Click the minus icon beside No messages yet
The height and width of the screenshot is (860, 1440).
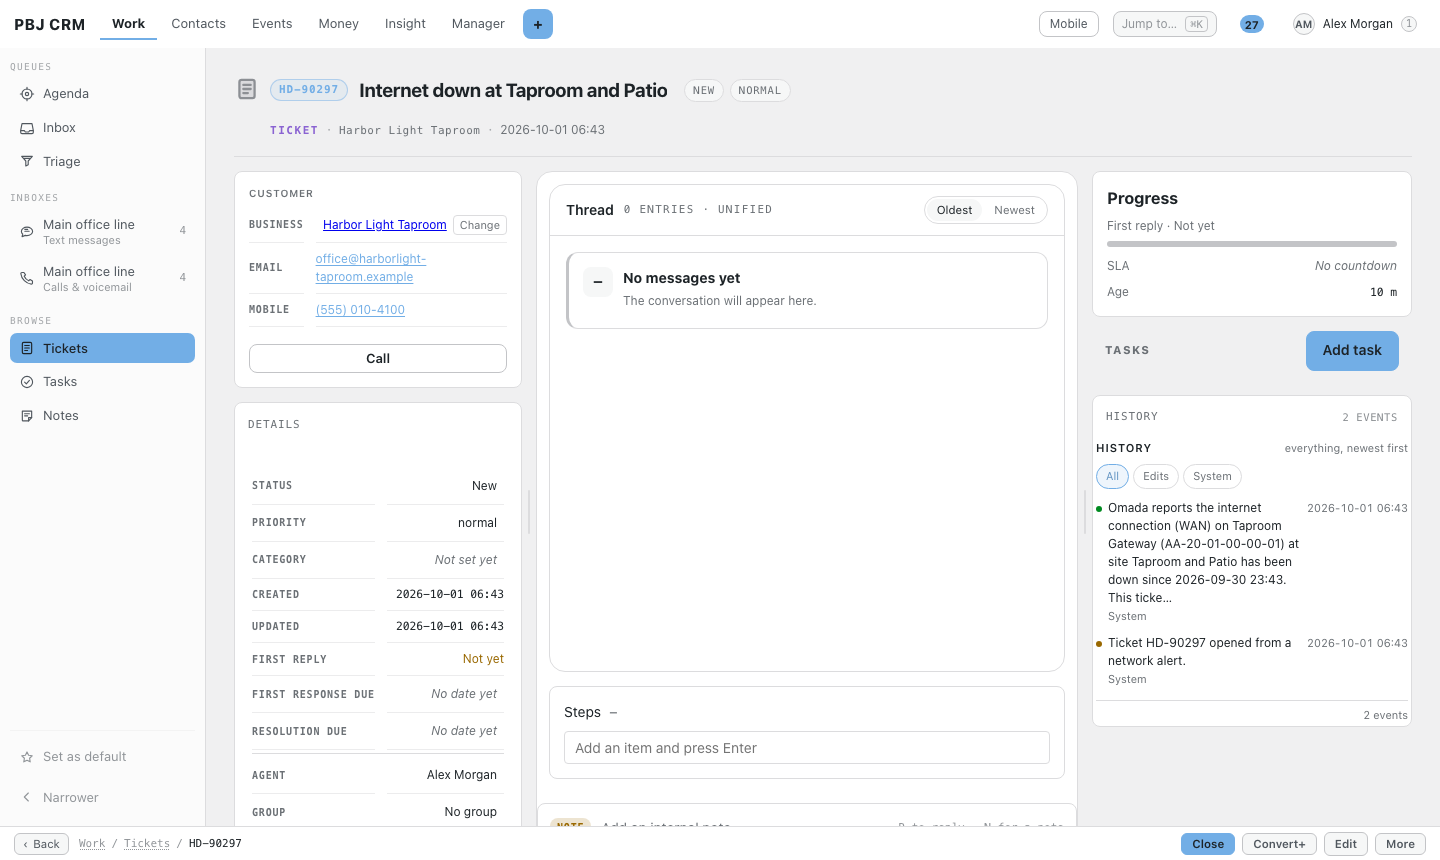598,282
